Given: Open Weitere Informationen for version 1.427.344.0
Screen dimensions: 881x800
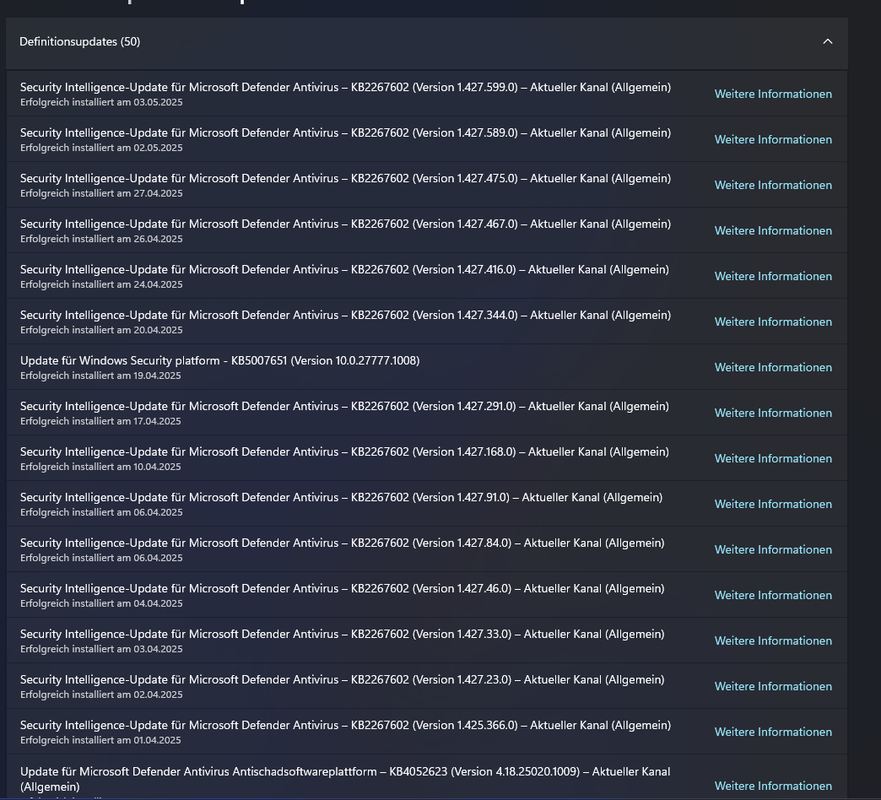Looking at the screenshot, I should tap(773, 321).
